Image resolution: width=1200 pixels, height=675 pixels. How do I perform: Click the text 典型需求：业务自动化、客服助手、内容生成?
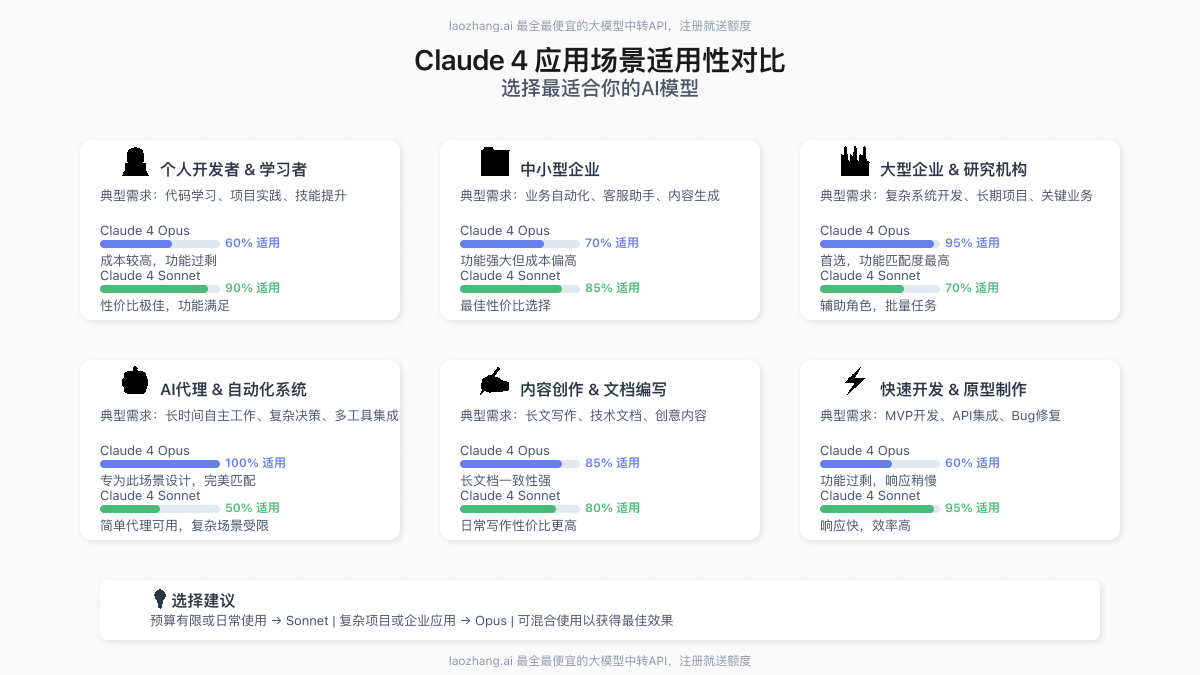point(590,196)
